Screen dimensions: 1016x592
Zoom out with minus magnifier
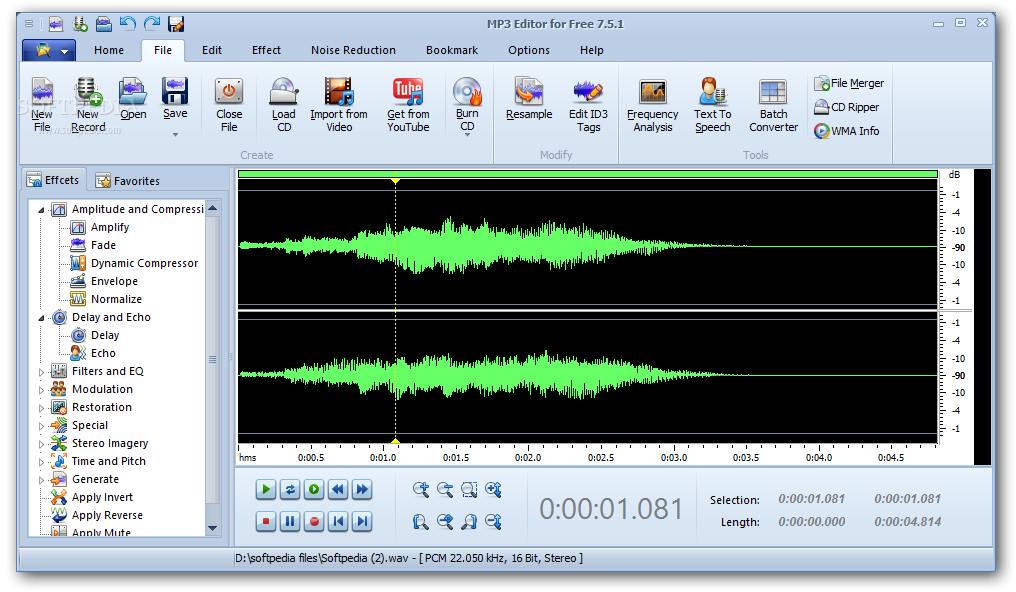pos(445,490)
